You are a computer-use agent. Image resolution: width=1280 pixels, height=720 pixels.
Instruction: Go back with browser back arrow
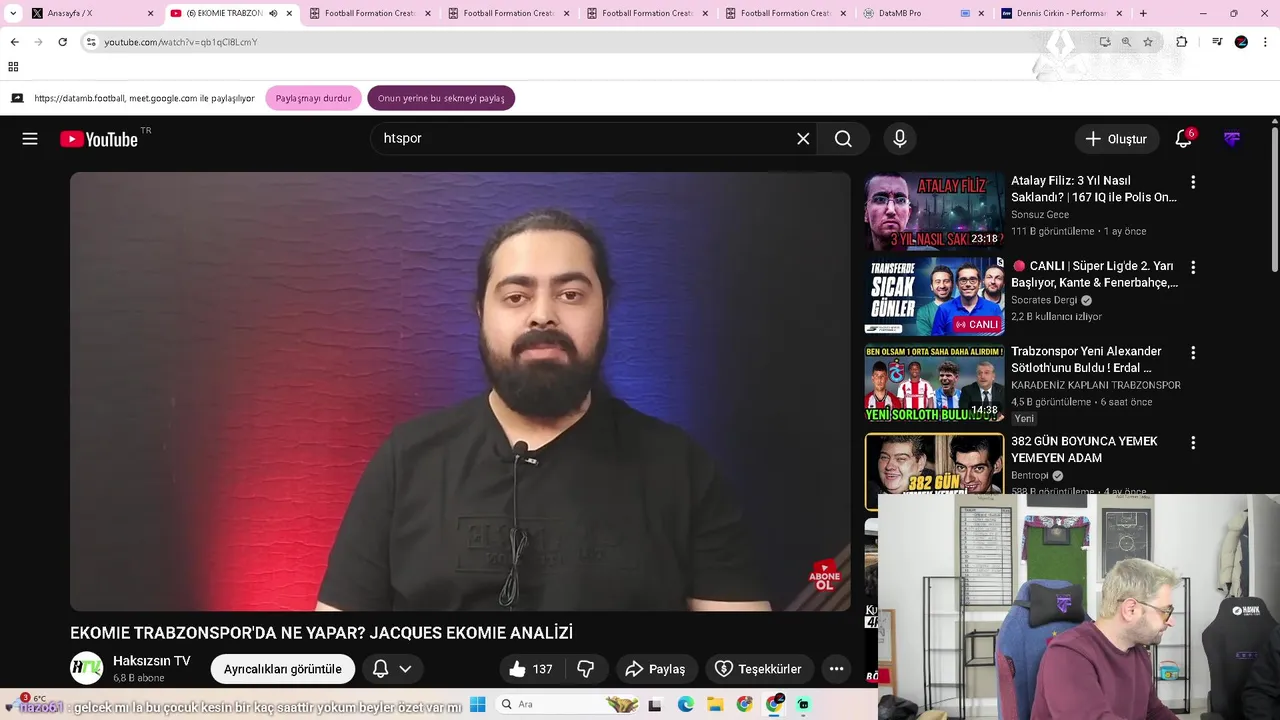(x=14, y=42)
